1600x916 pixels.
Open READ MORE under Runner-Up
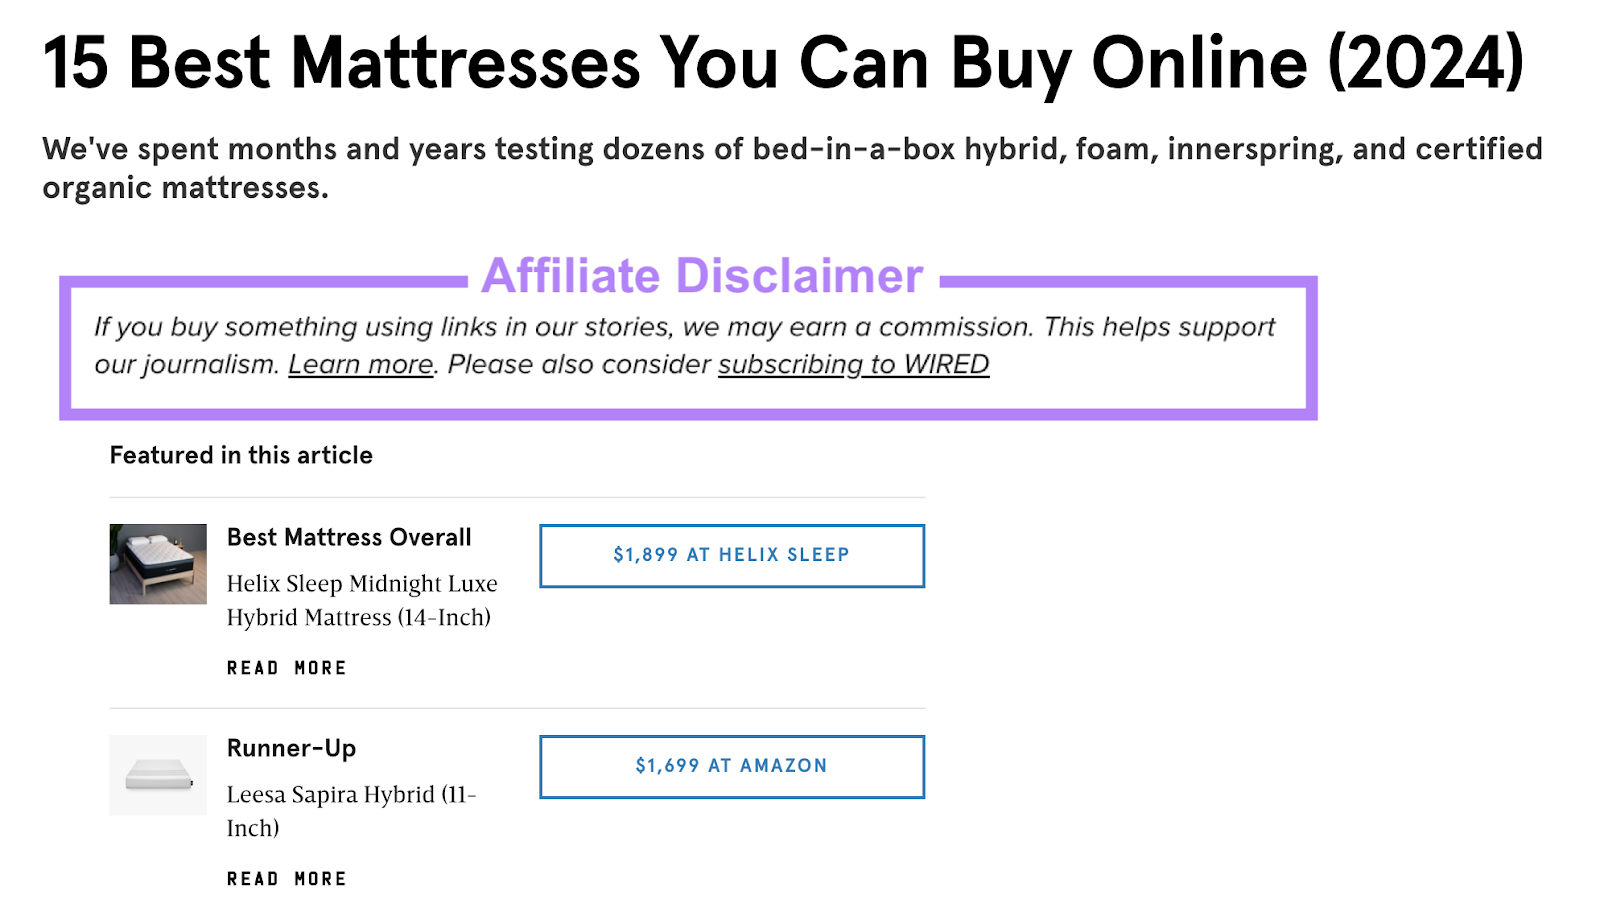tap(287, 877)
